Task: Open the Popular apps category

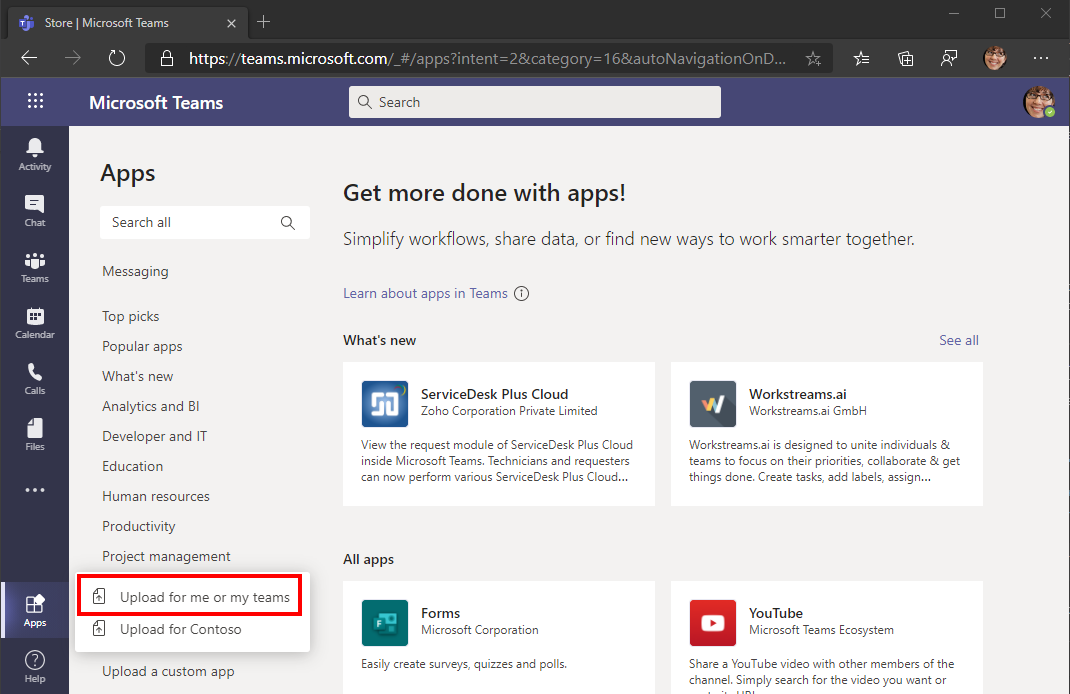Action: click(142, 346)
